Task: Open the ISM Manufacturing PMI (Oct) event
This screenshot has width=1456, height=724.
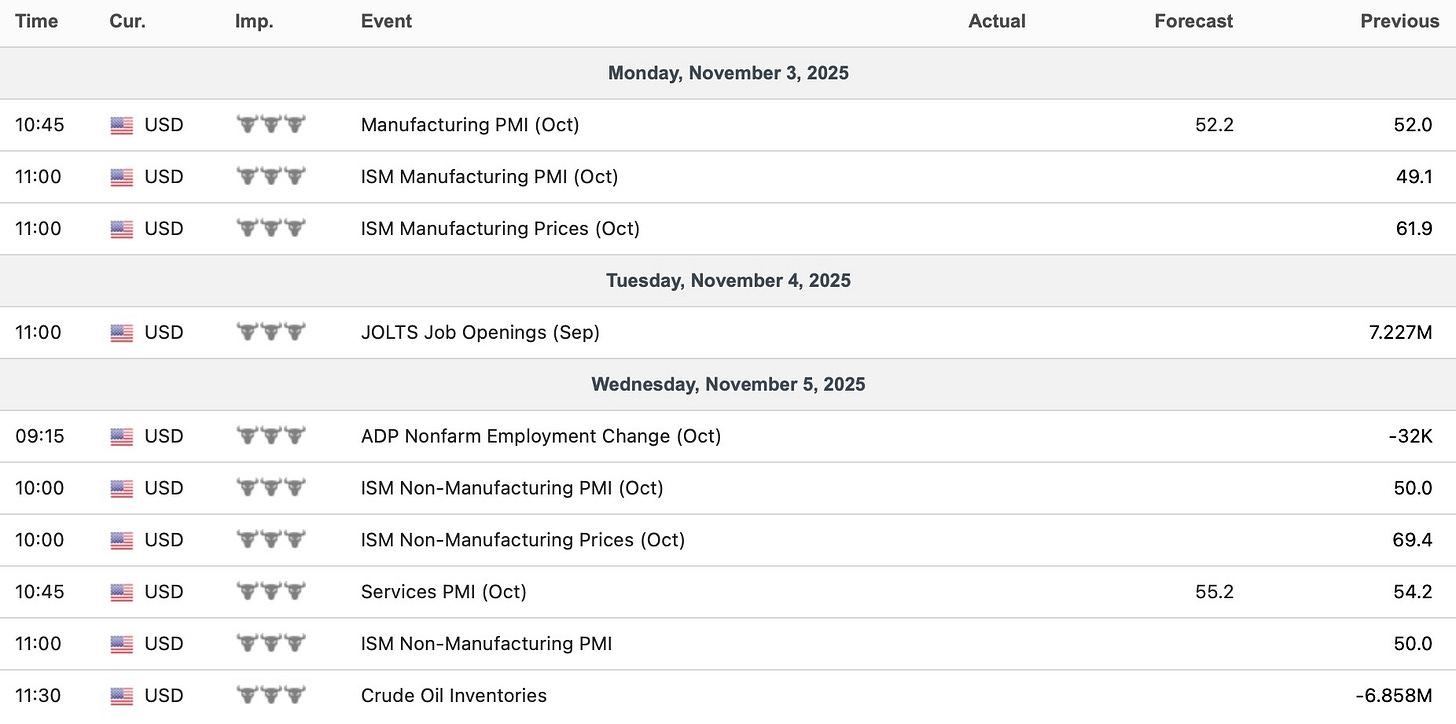Action: tap(489, 177)
